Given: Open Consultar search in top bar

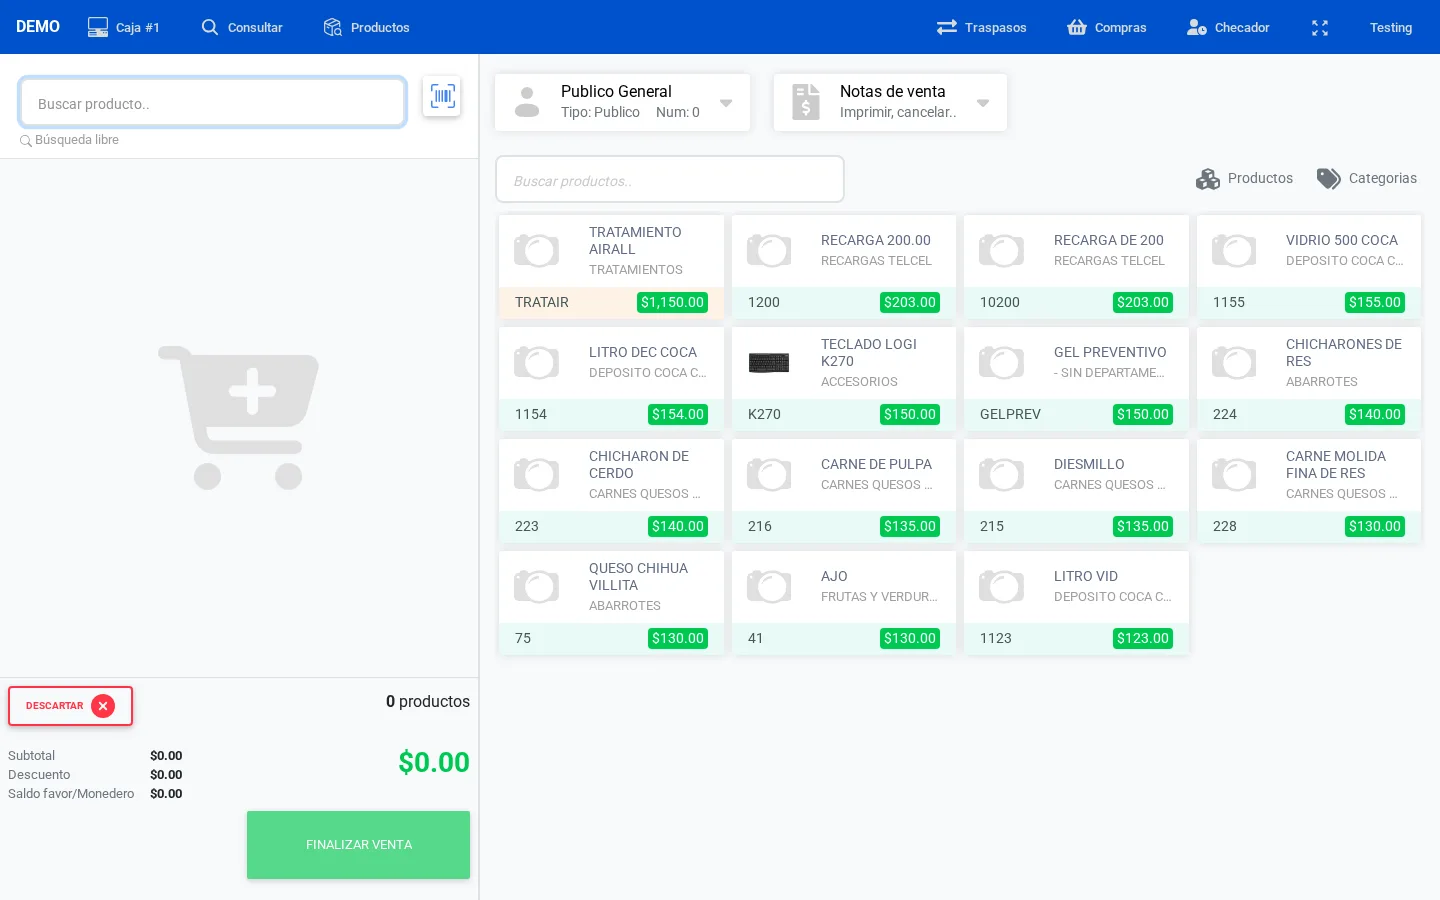Looking at the screenshot, I should tap(242, 27).
